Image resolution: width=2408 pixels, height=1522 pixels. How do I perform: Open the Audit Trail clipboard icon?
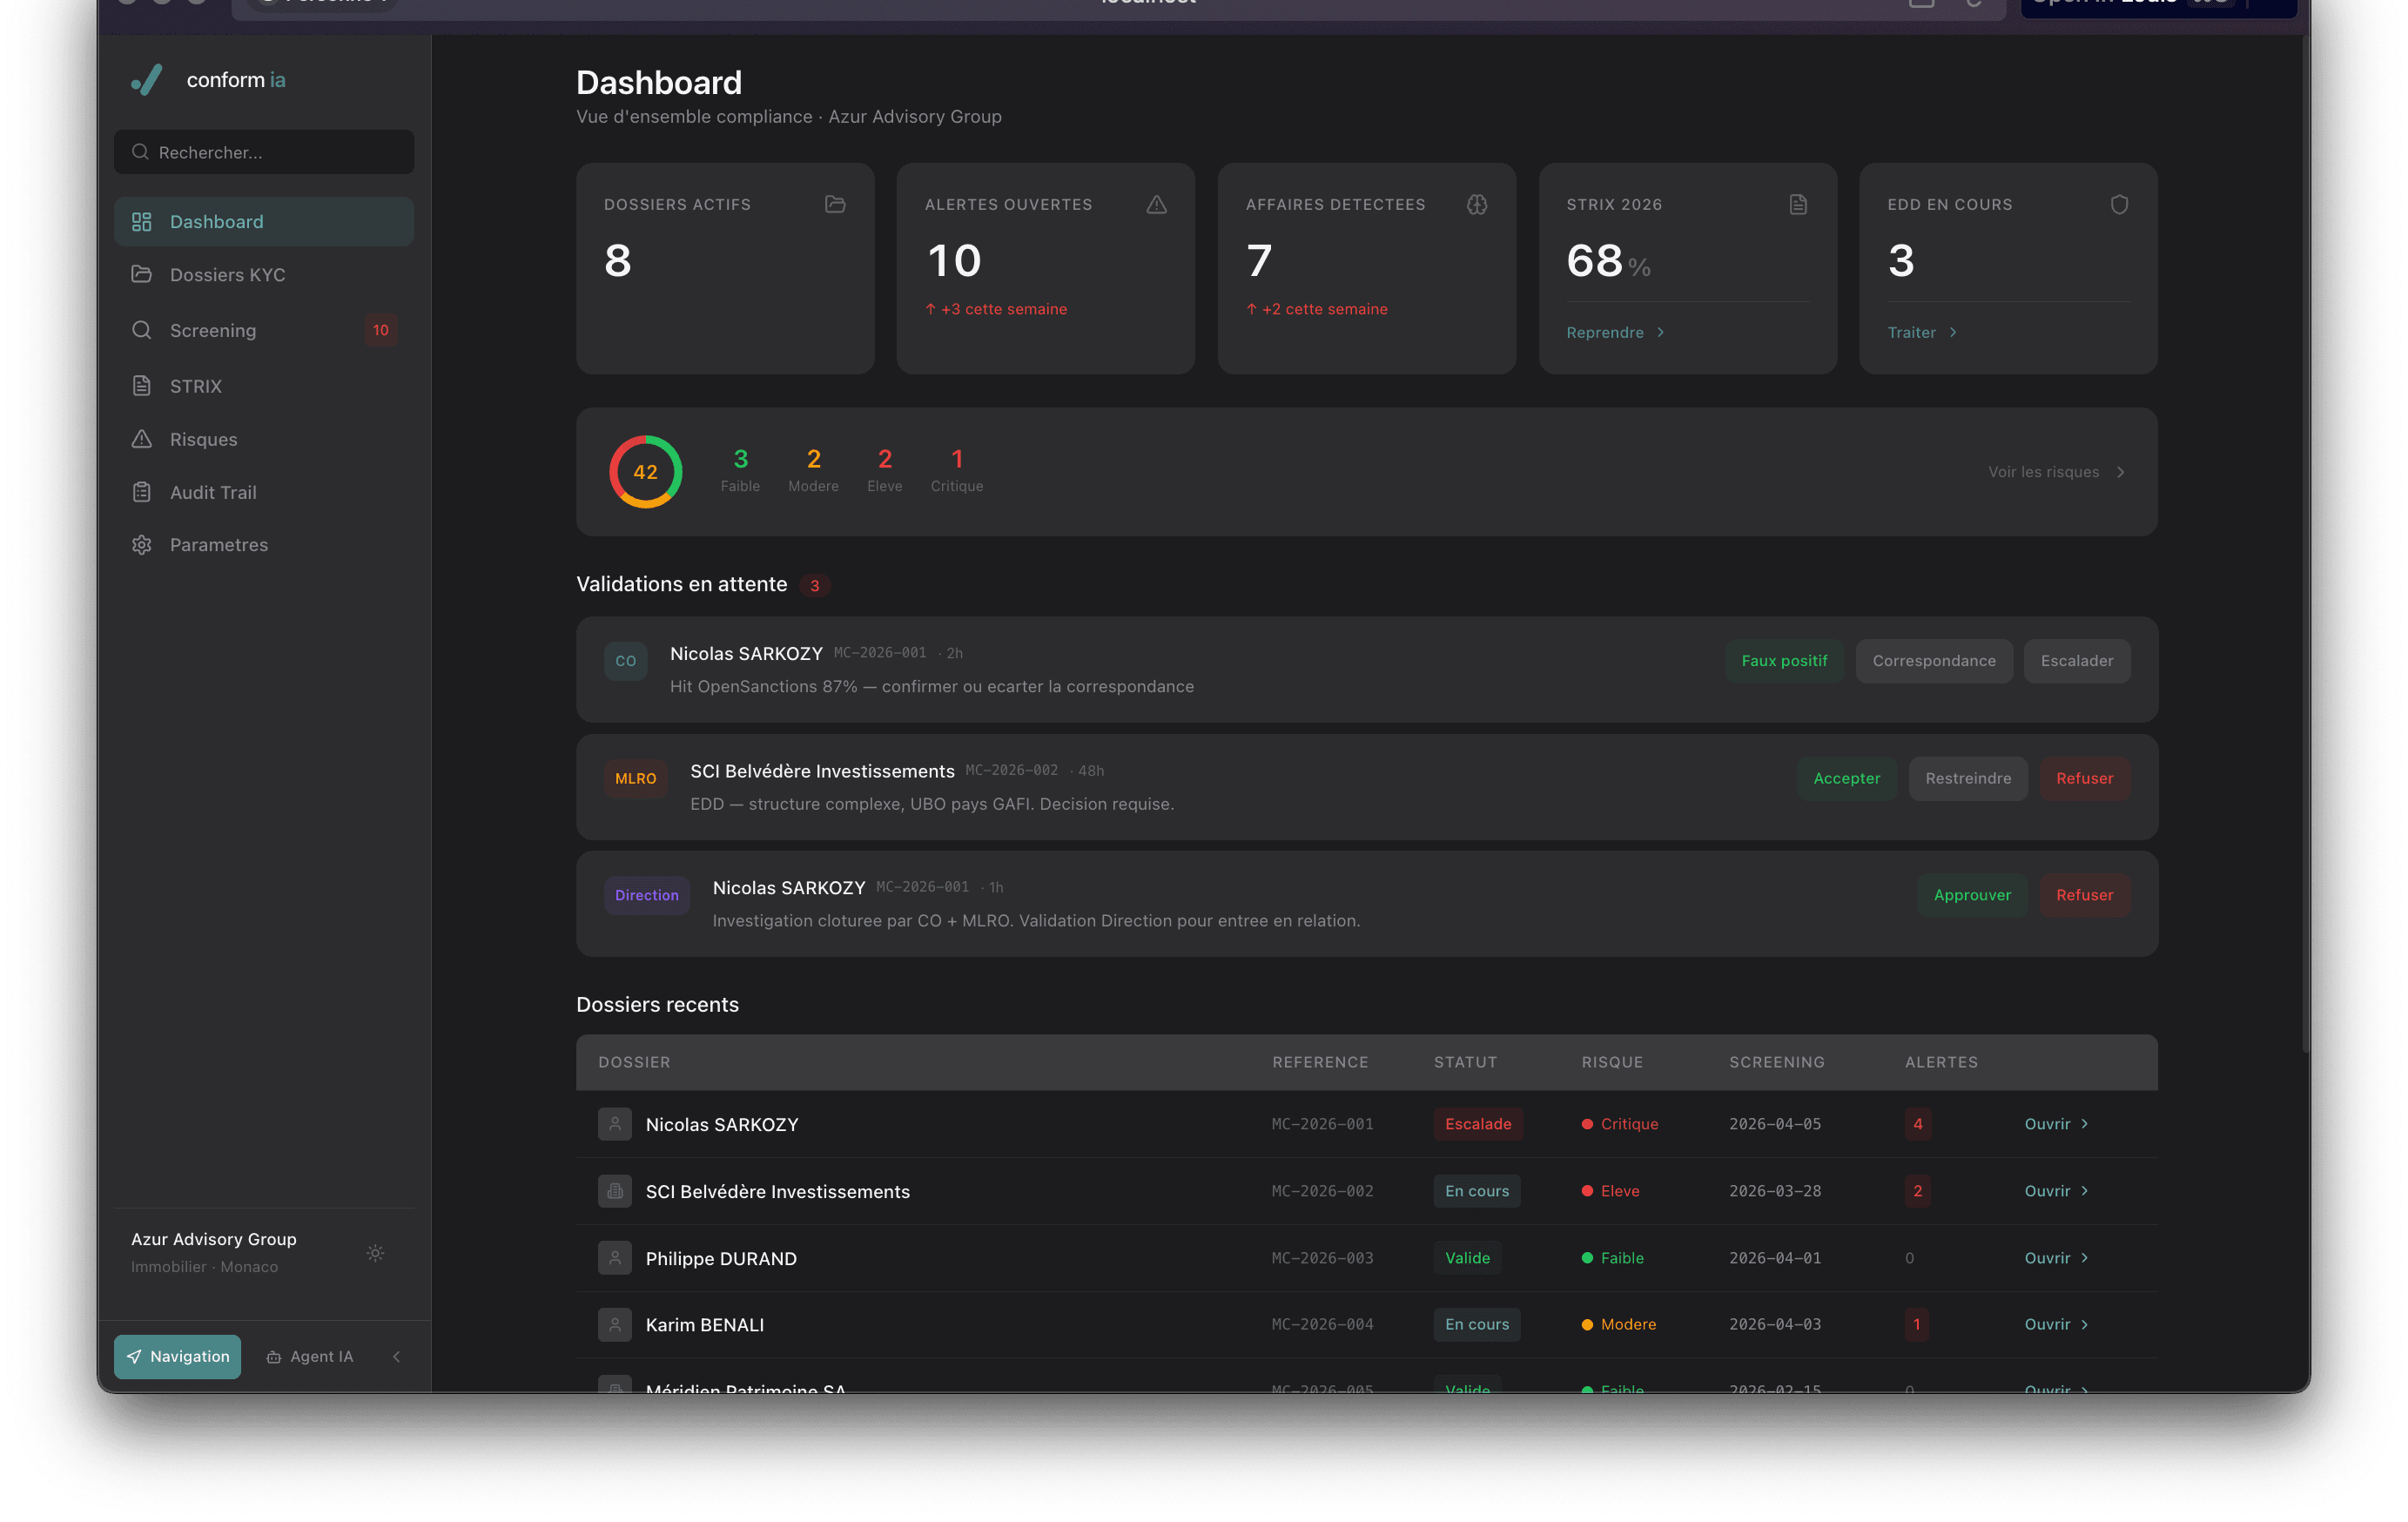point(142,491)
